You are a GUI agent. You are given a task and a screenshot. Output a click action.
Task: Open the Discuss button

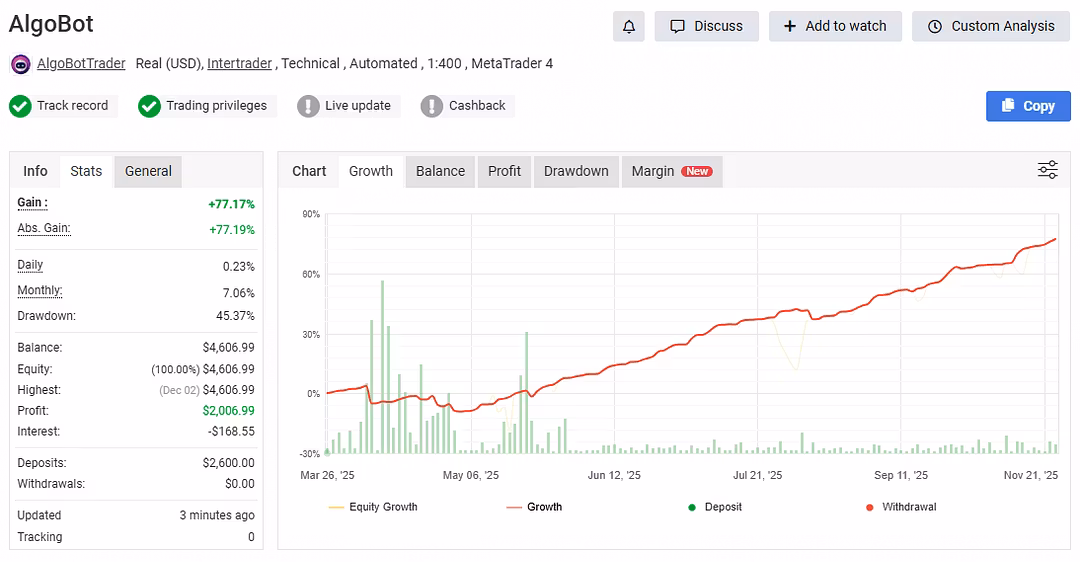coord(706,26)
